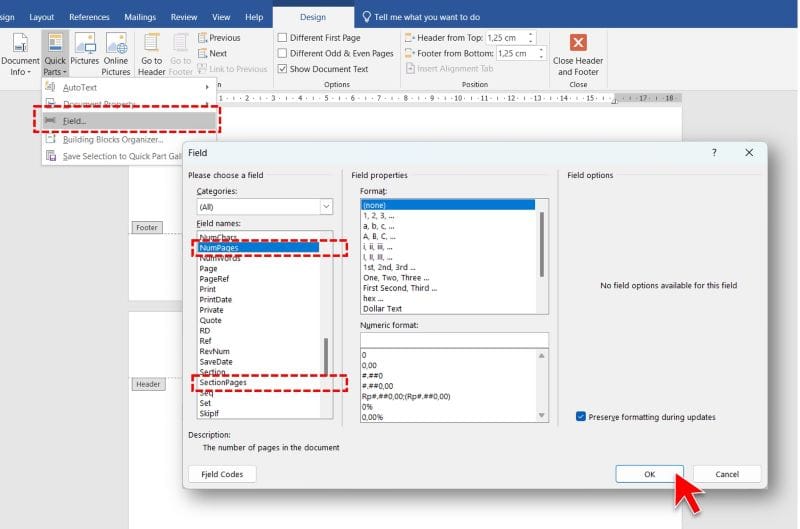This screenshot has height=529, width=800.
Task: Click Go to Header icon
Action: coord(152,54)
